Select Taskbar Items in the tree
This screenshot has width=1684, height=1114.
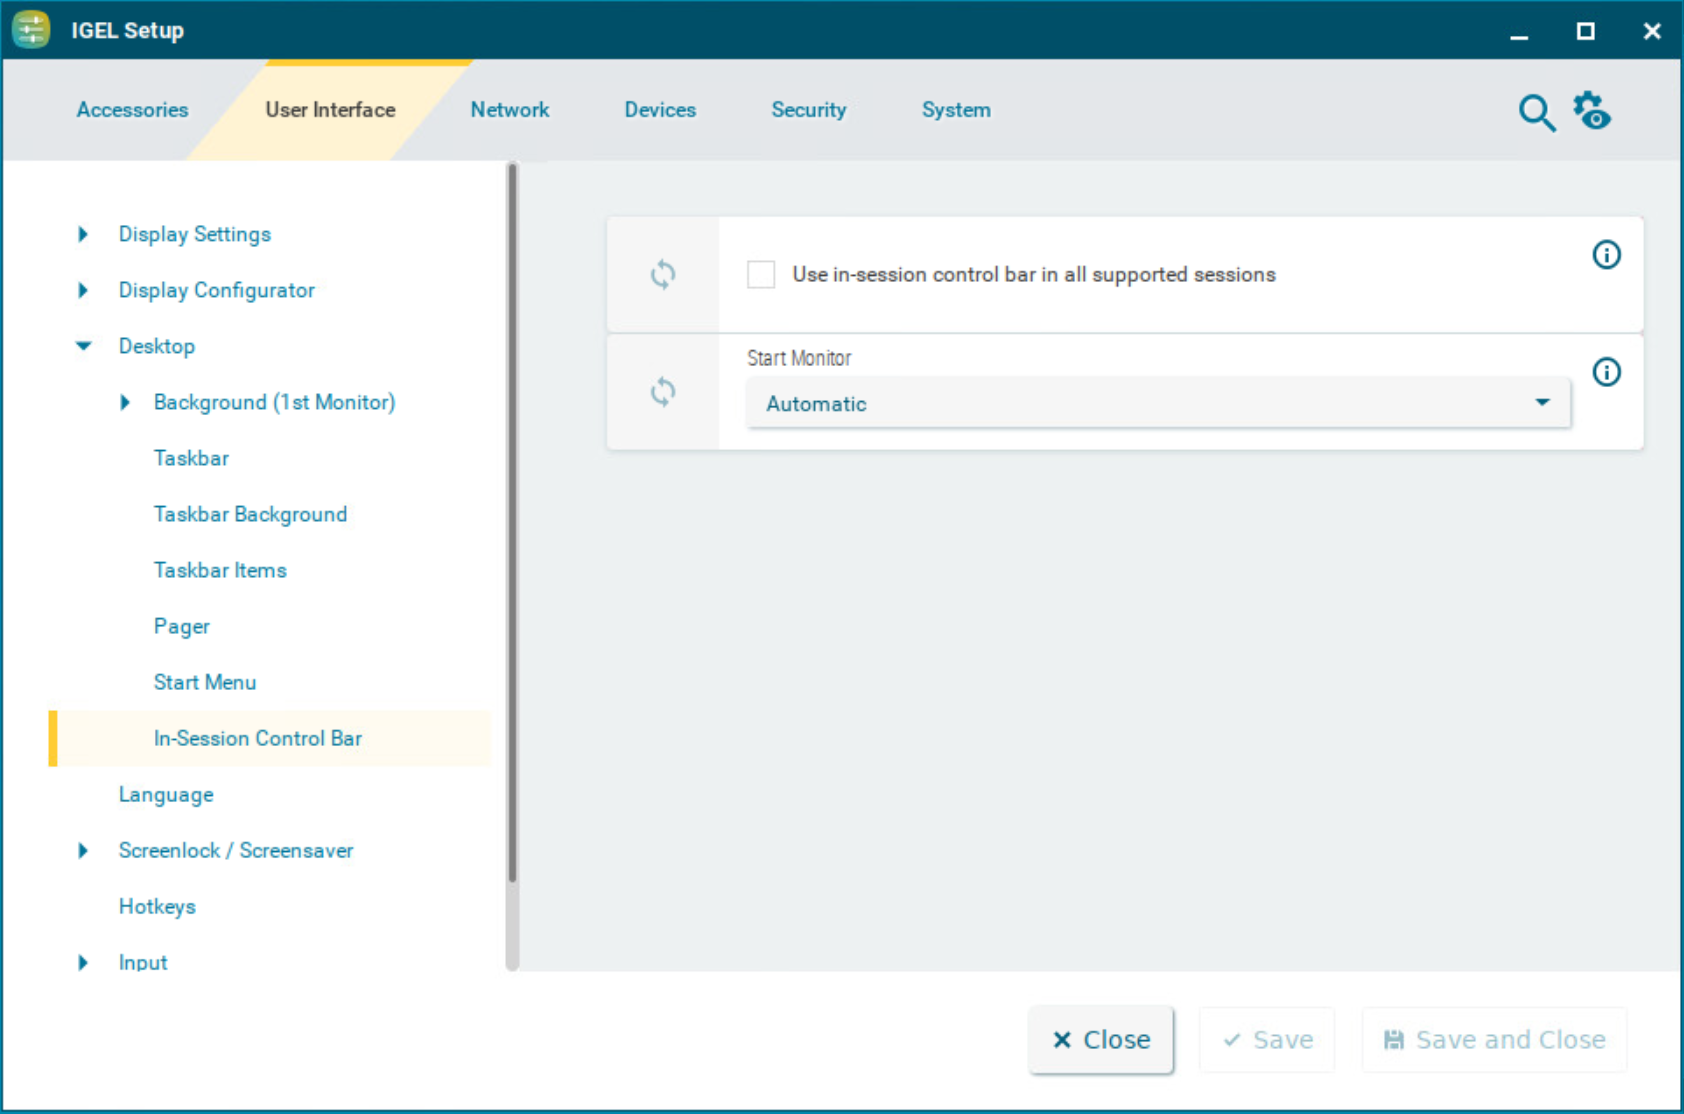coord(220,570)
